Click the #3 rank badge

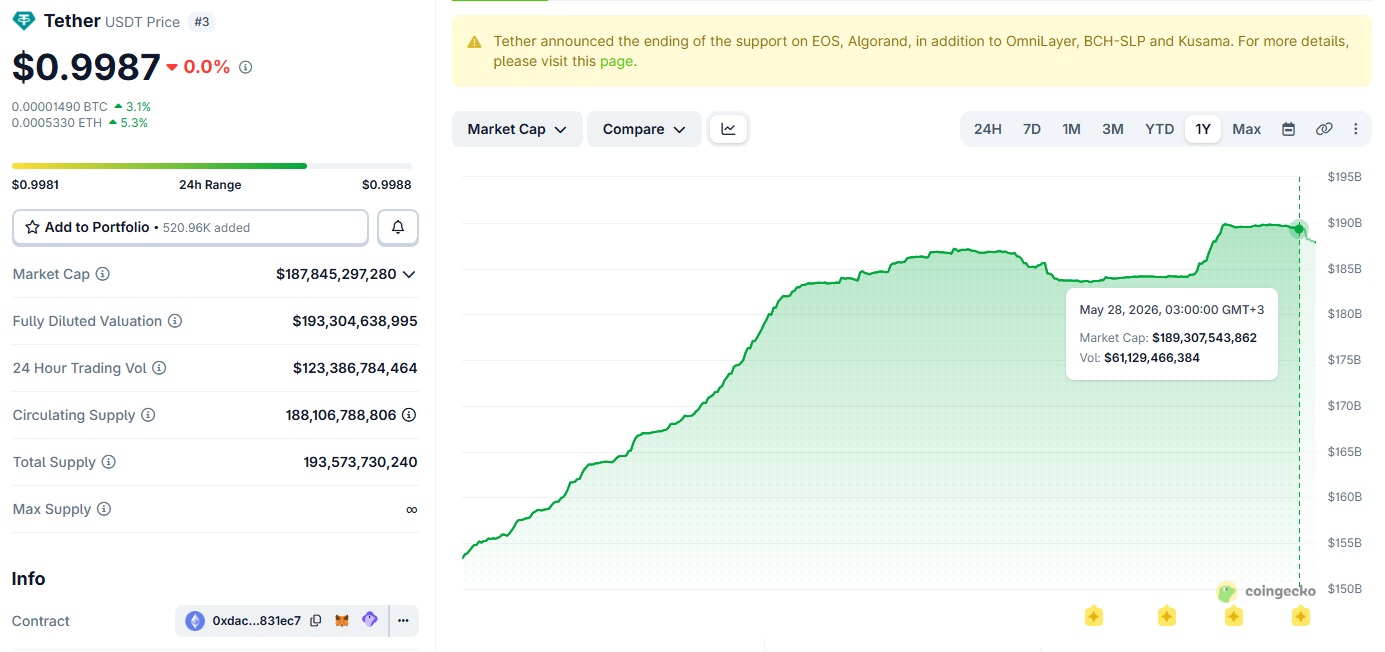[201, 21]
